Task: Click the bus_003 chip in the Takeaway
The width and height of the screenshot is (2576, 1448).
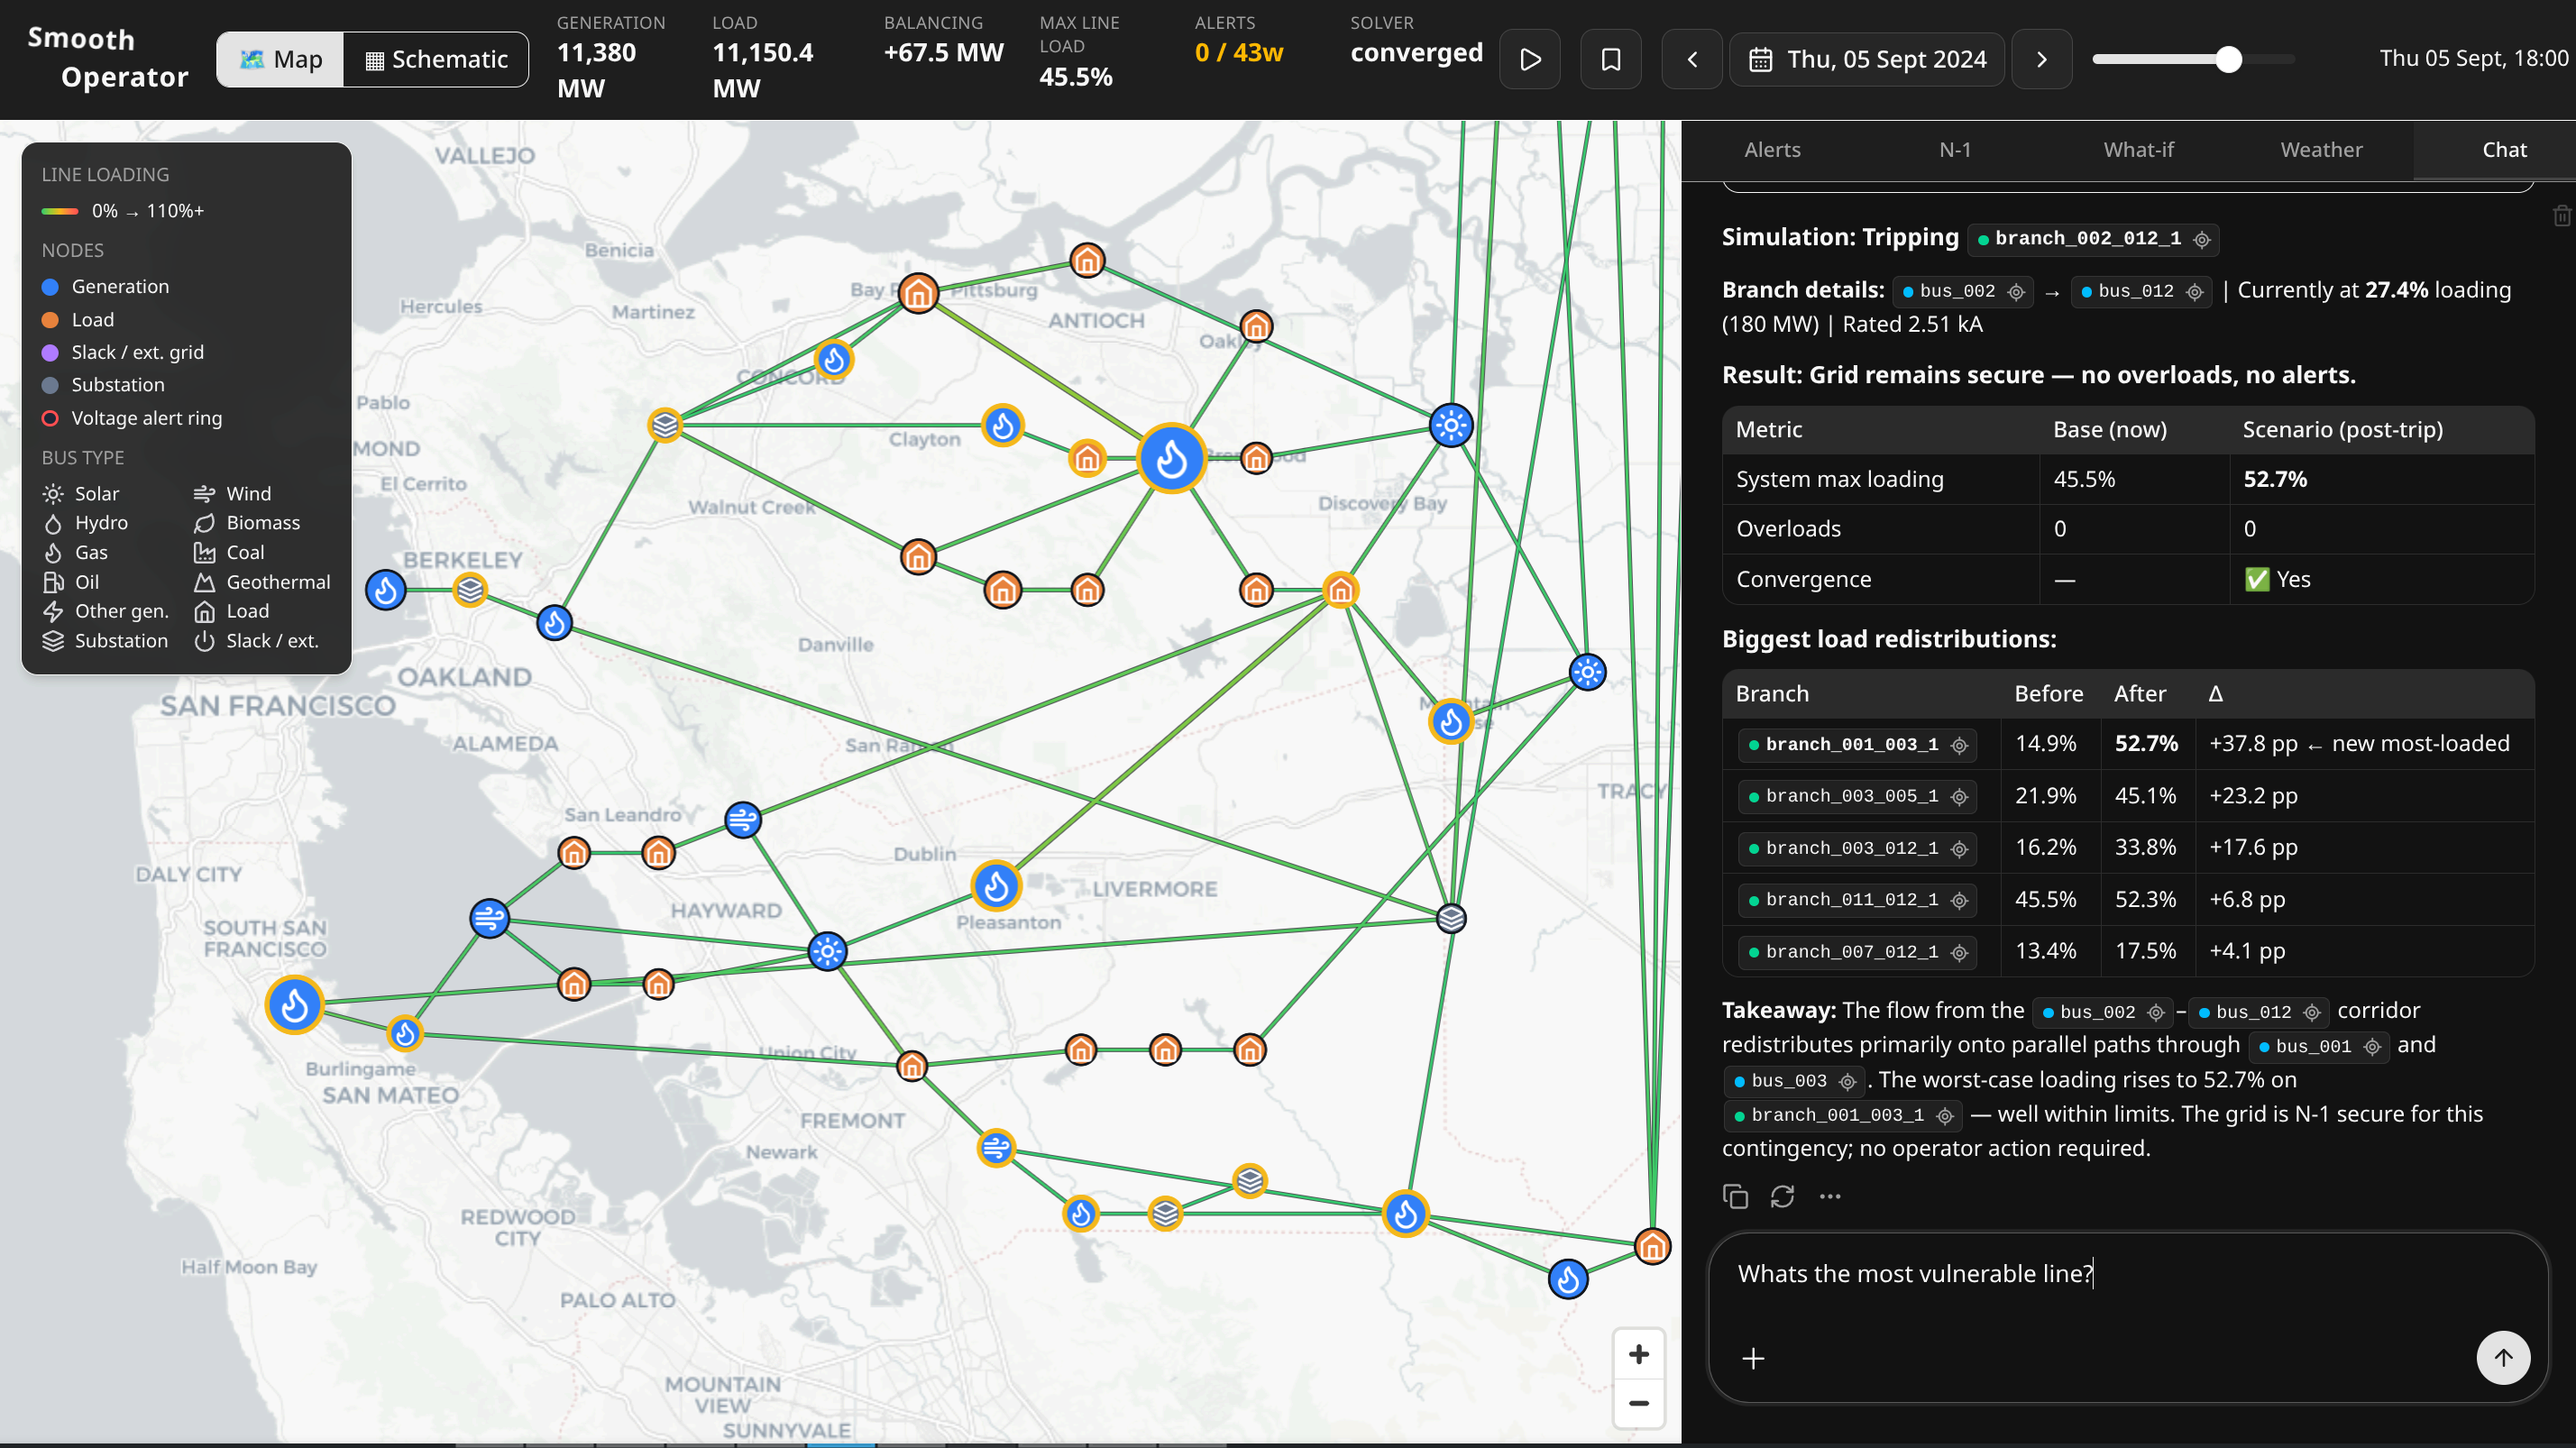Action: tap(1794, 1081)
